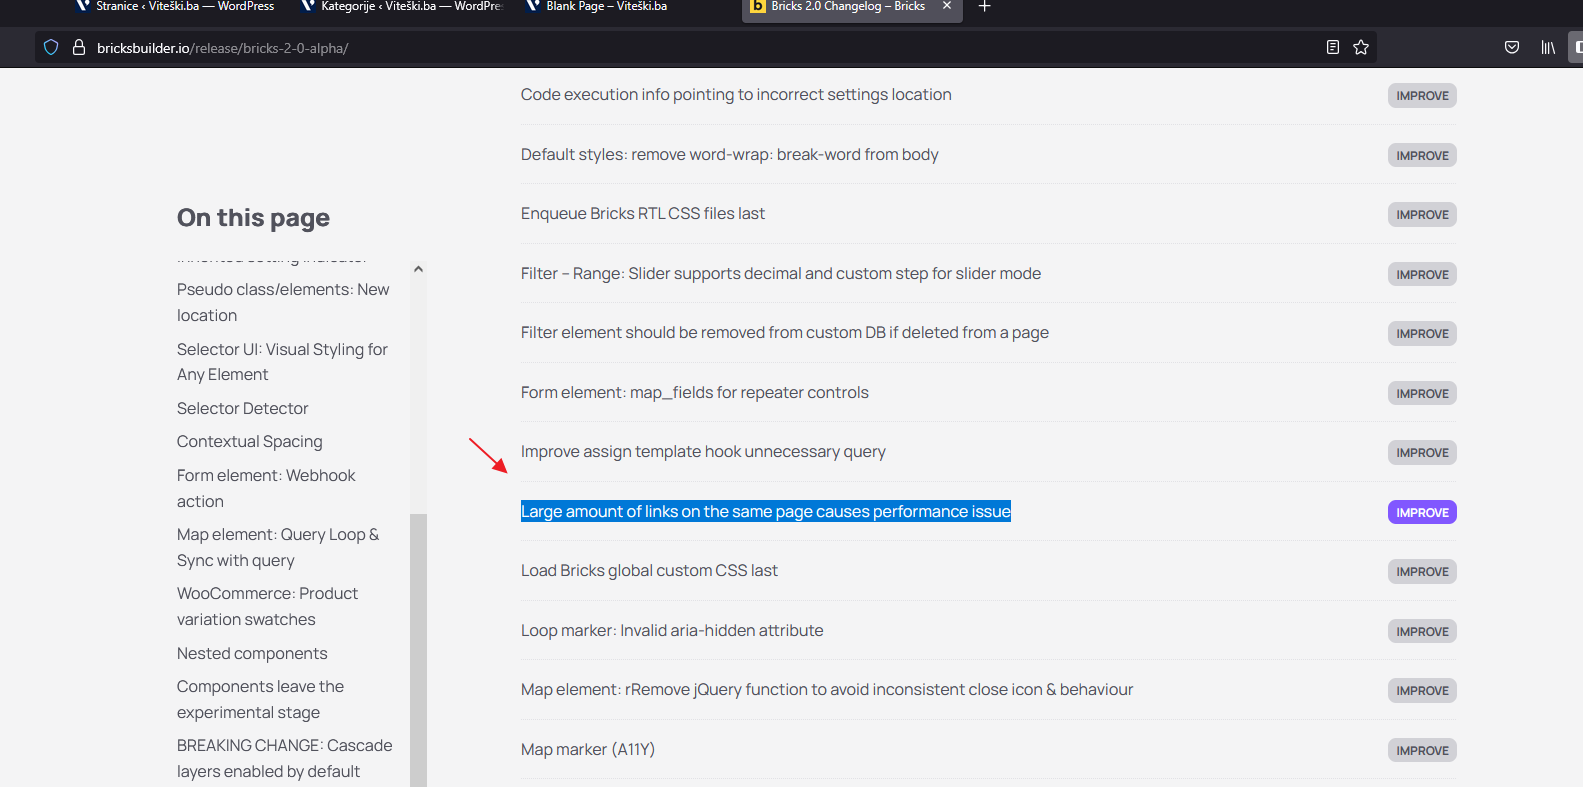Click IMPROVE badge for Default styles row
The image size is (1583, 787).
pos(1422,155)
